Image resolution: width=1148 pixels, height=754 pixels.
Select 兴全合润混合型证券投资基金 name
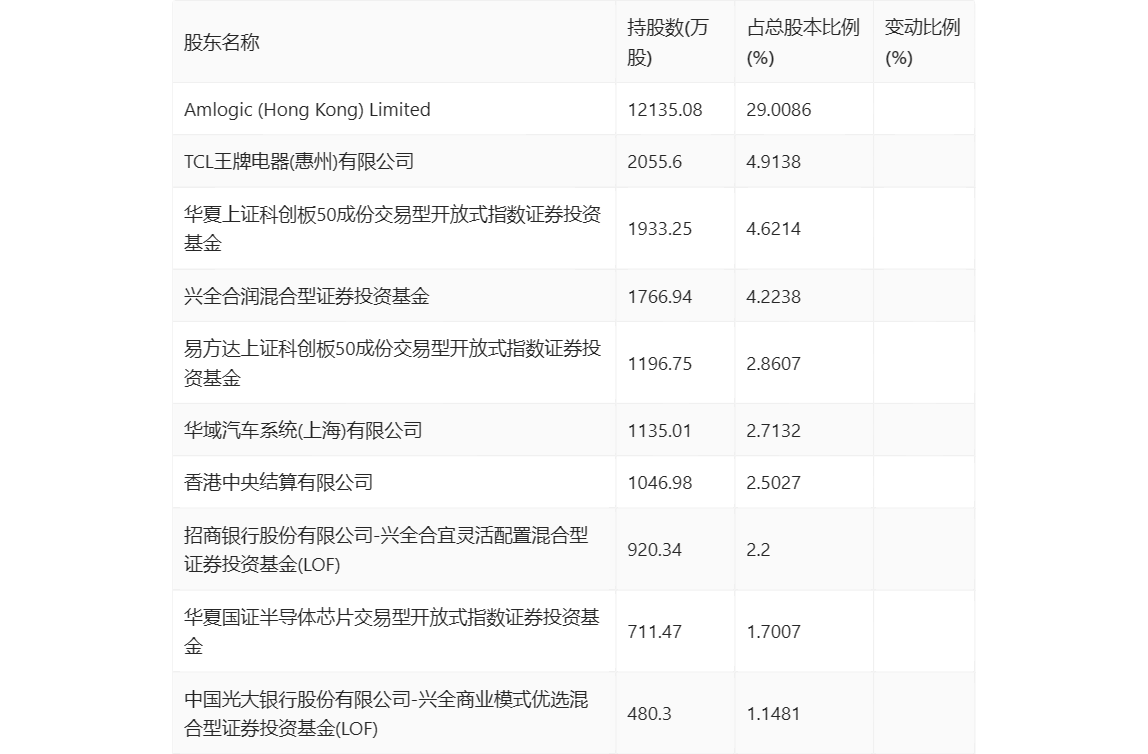(306, 296)
